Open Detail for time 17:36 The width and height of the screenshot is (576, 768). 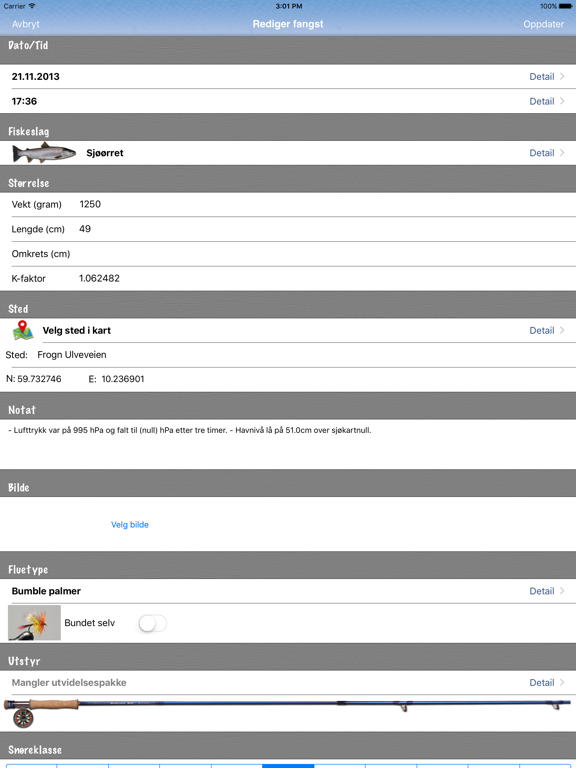click(x=547, y=101)
